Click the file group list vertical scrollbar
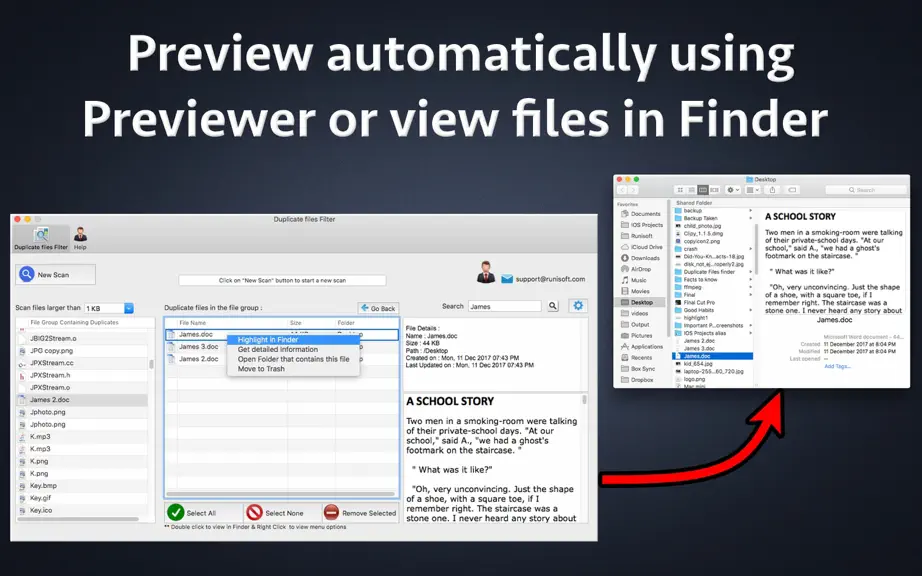Screen dimensions: 922x576 pos(151,364)
